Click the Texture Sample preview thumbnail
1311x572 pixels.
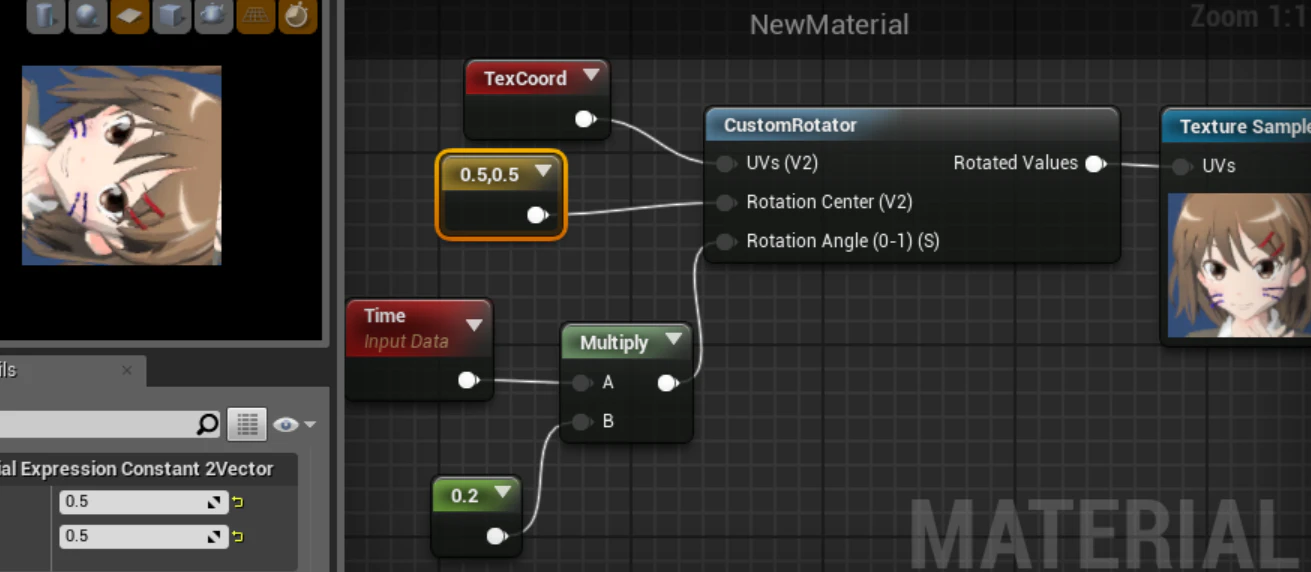1240,265
